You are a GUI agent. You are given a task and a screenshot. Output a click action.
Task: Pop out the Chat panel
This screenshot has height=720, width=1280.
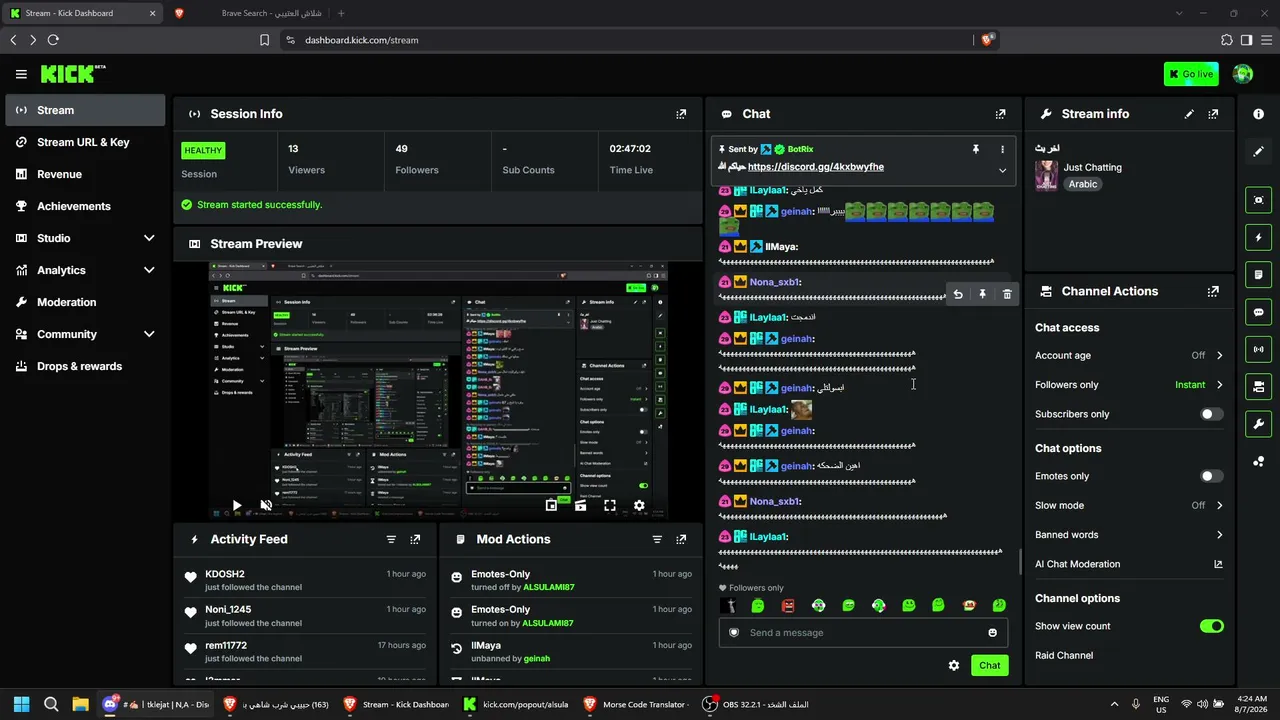[x=1000, y=114]
